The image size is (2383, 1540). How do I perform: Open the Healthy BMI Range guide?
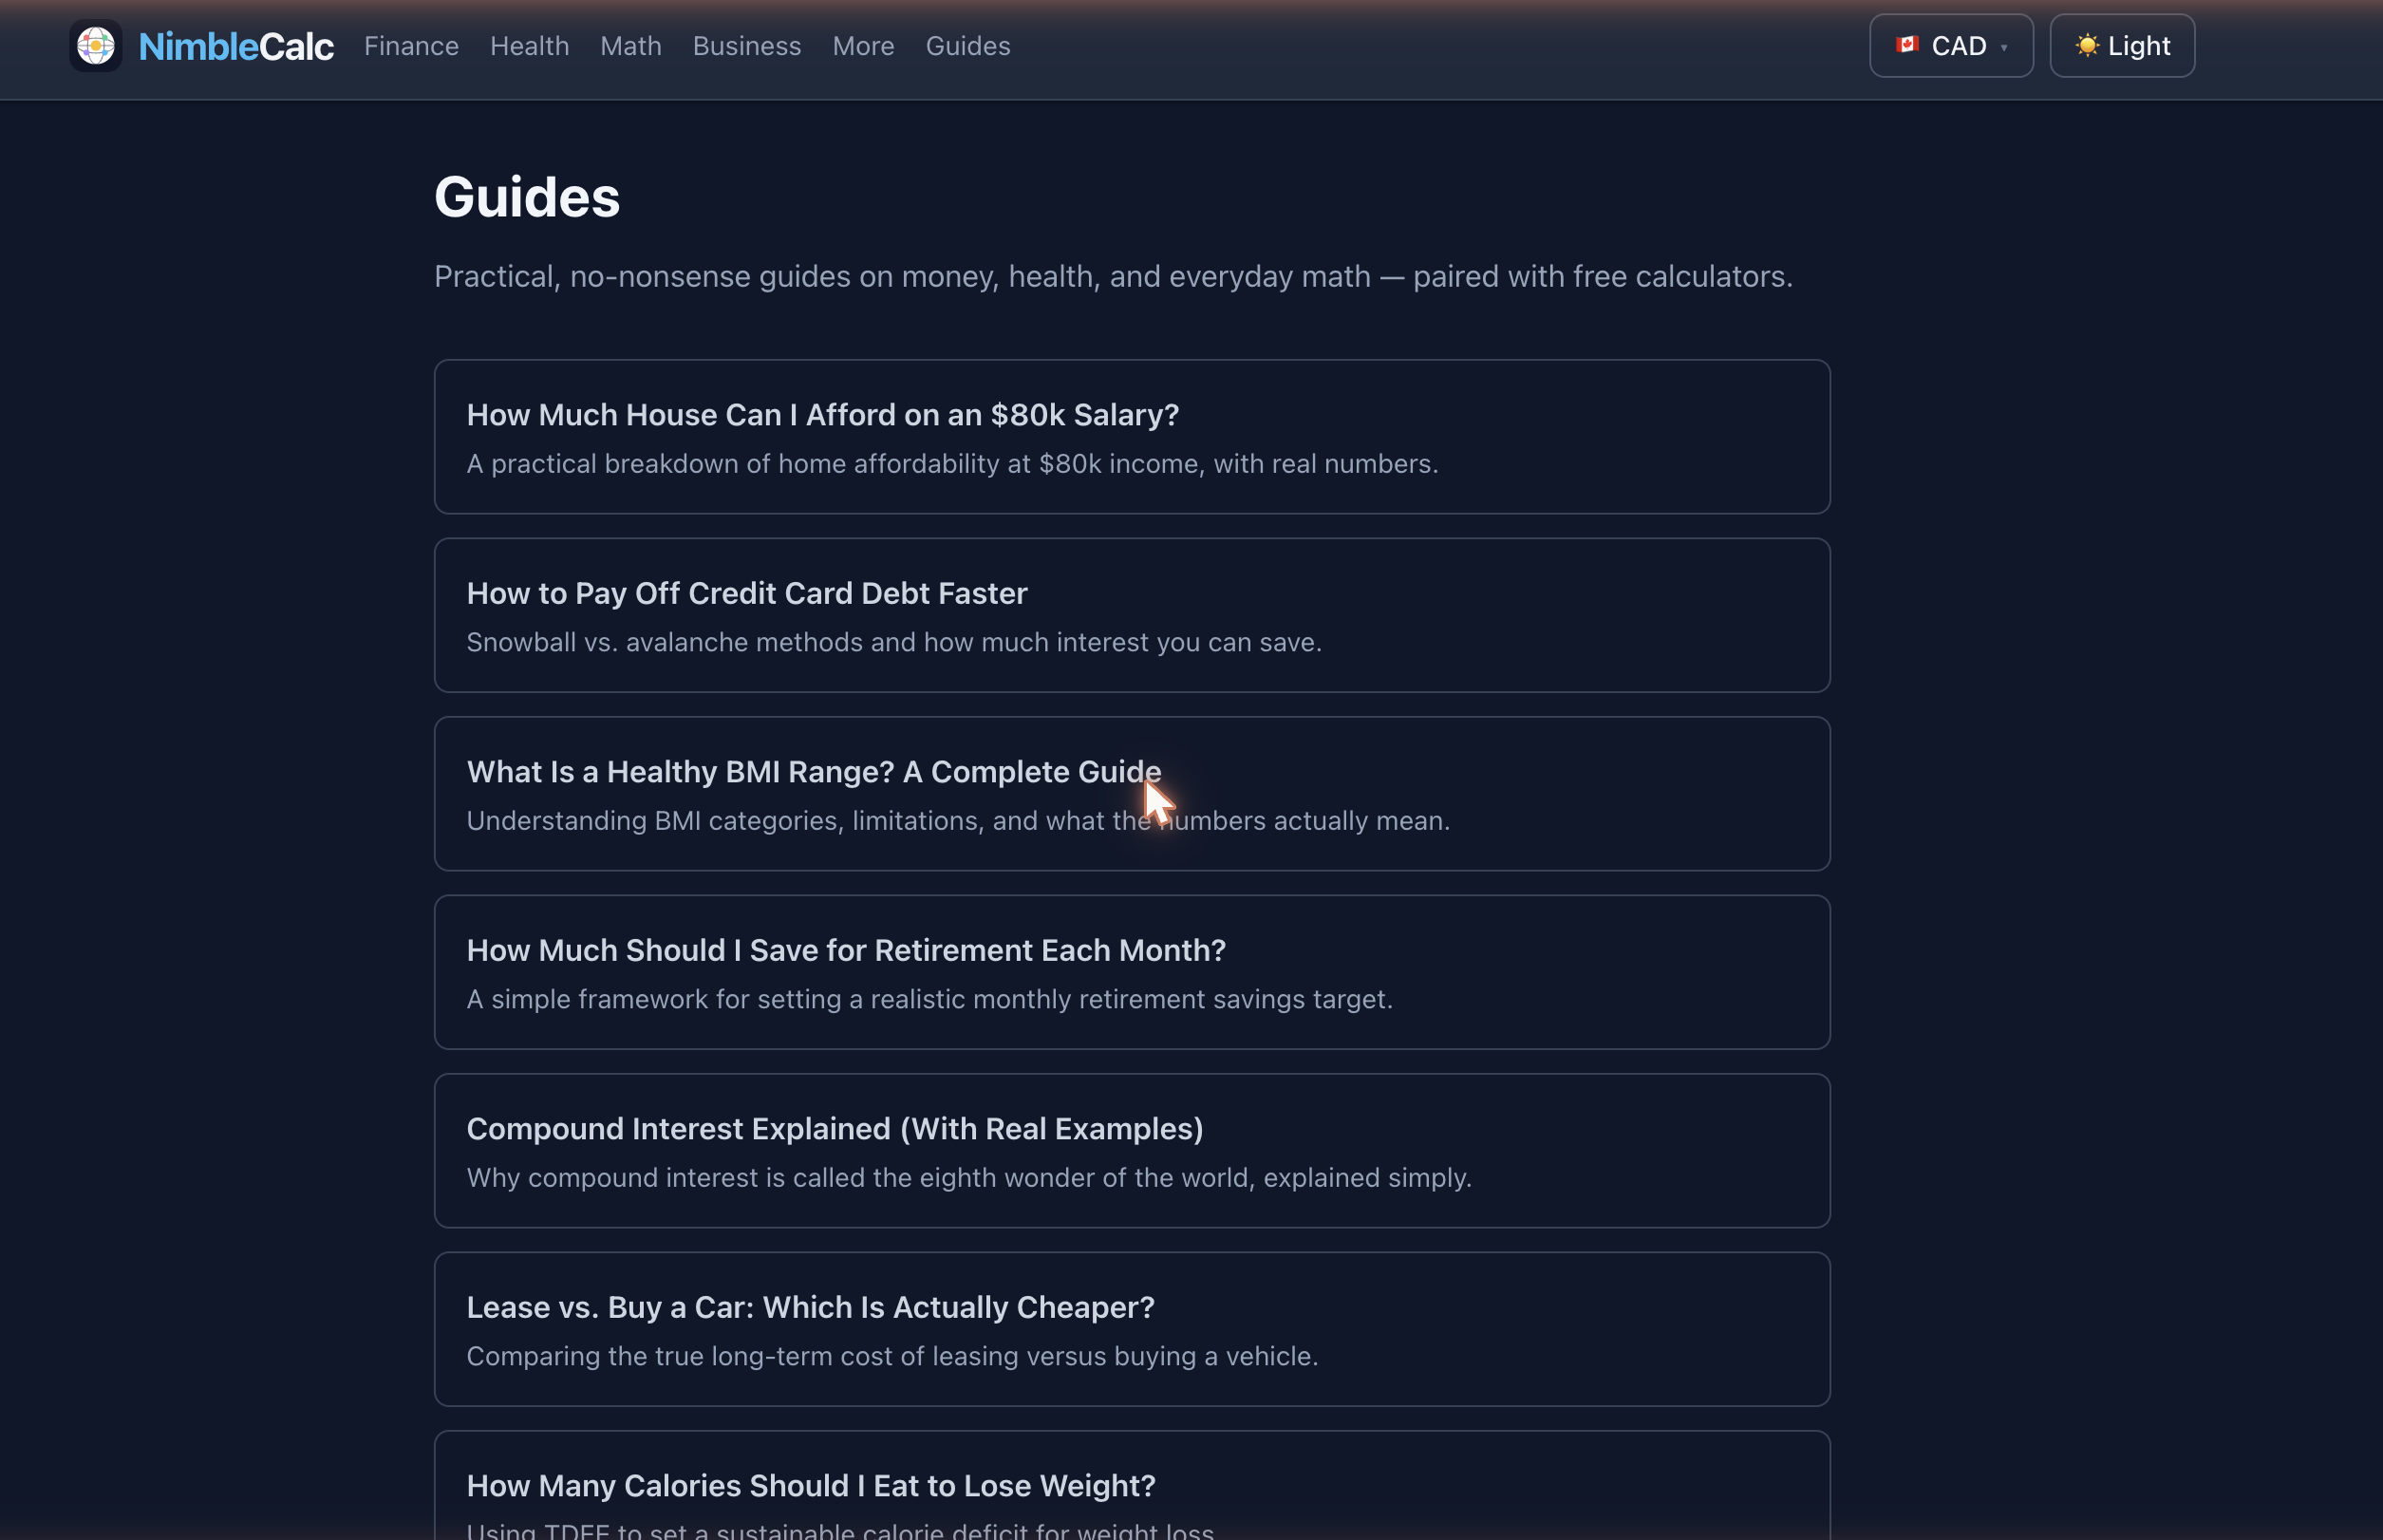coord(1132,794)
